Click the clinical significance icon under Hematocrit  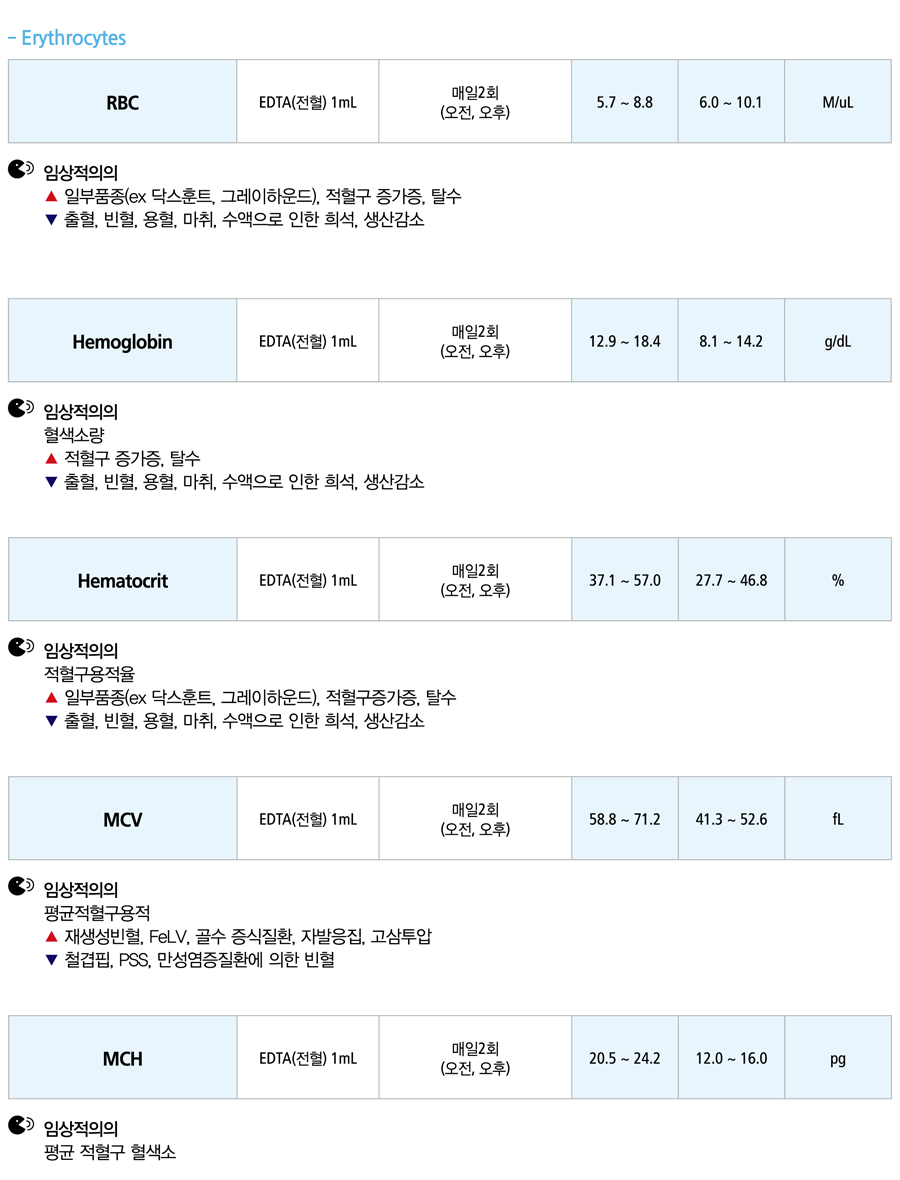click(20, 646)
